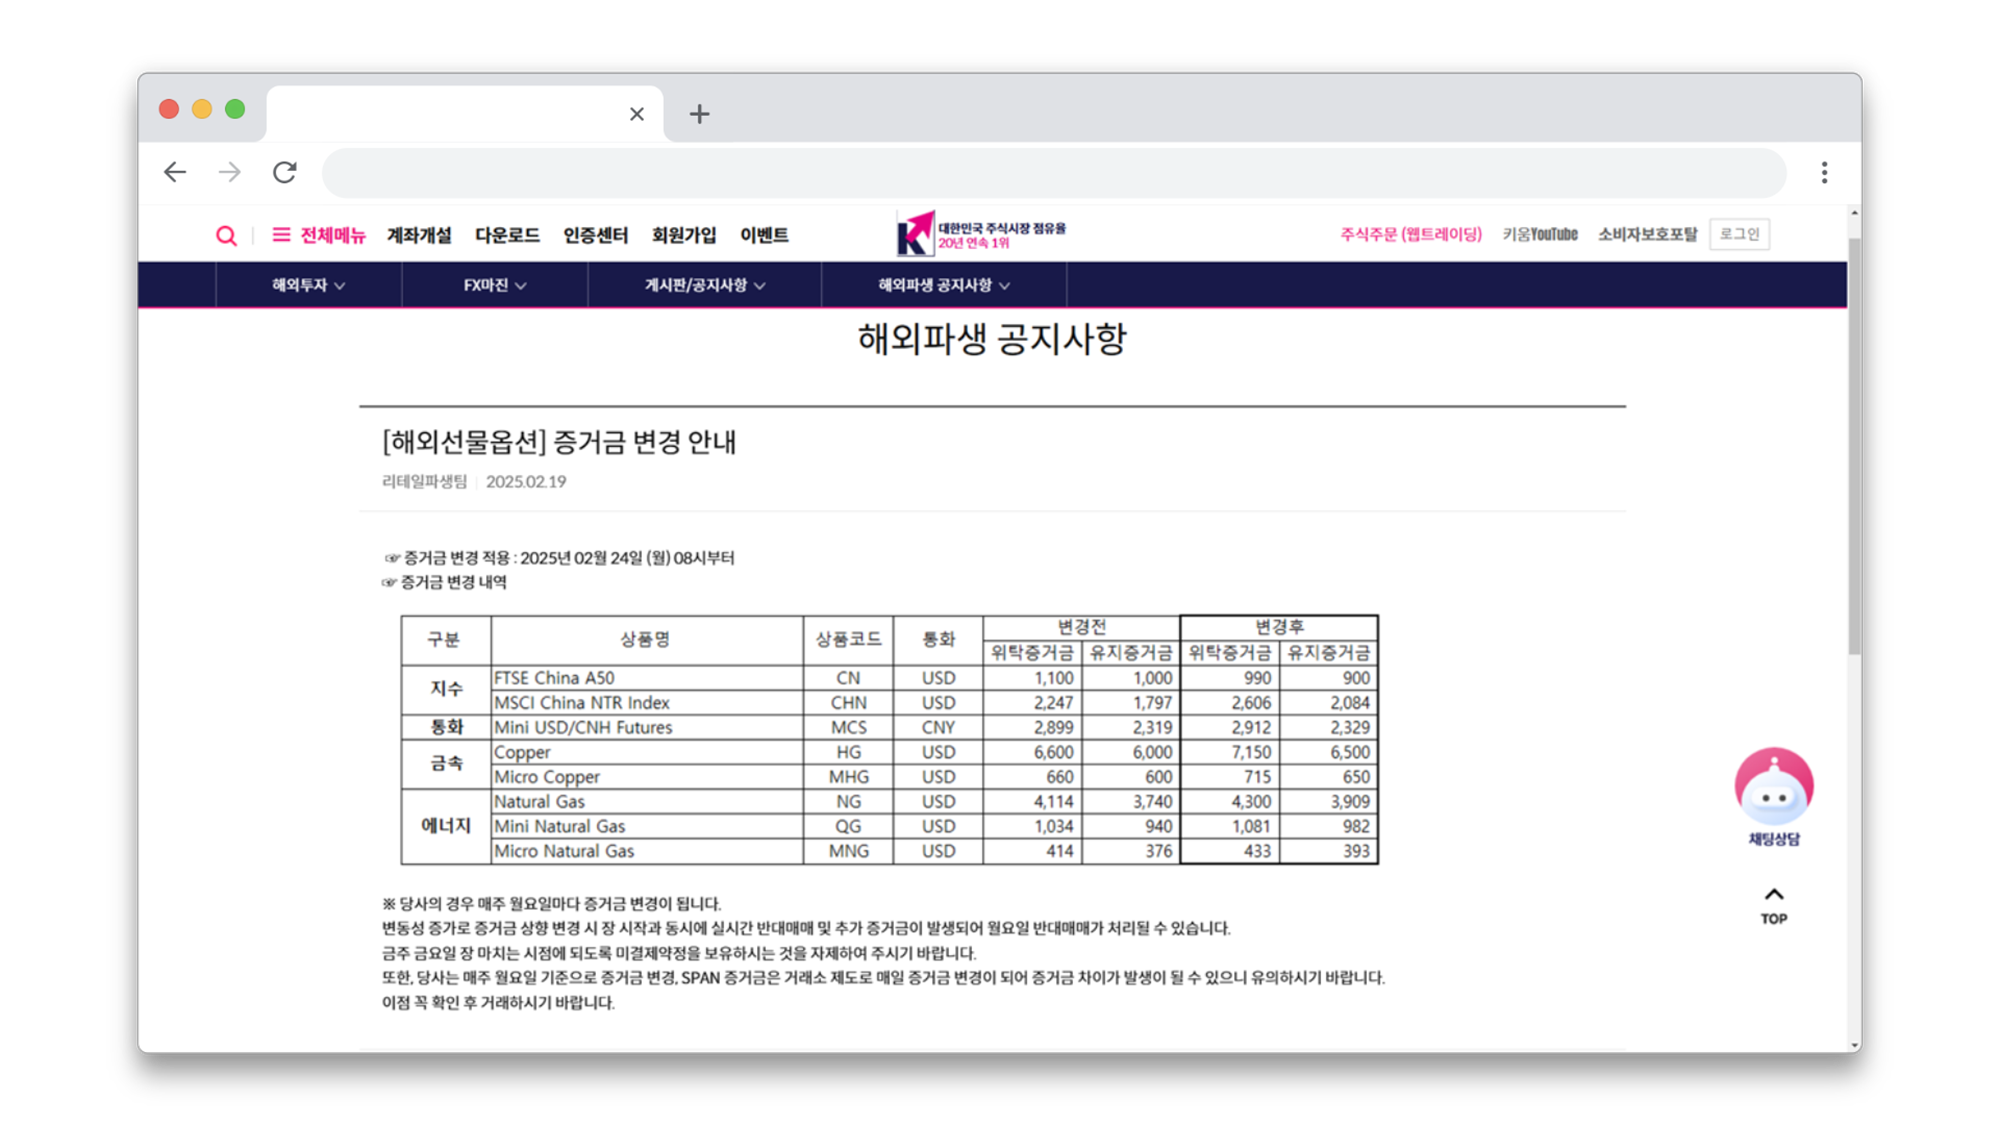Click the magnifier search icon

[226, 236]
